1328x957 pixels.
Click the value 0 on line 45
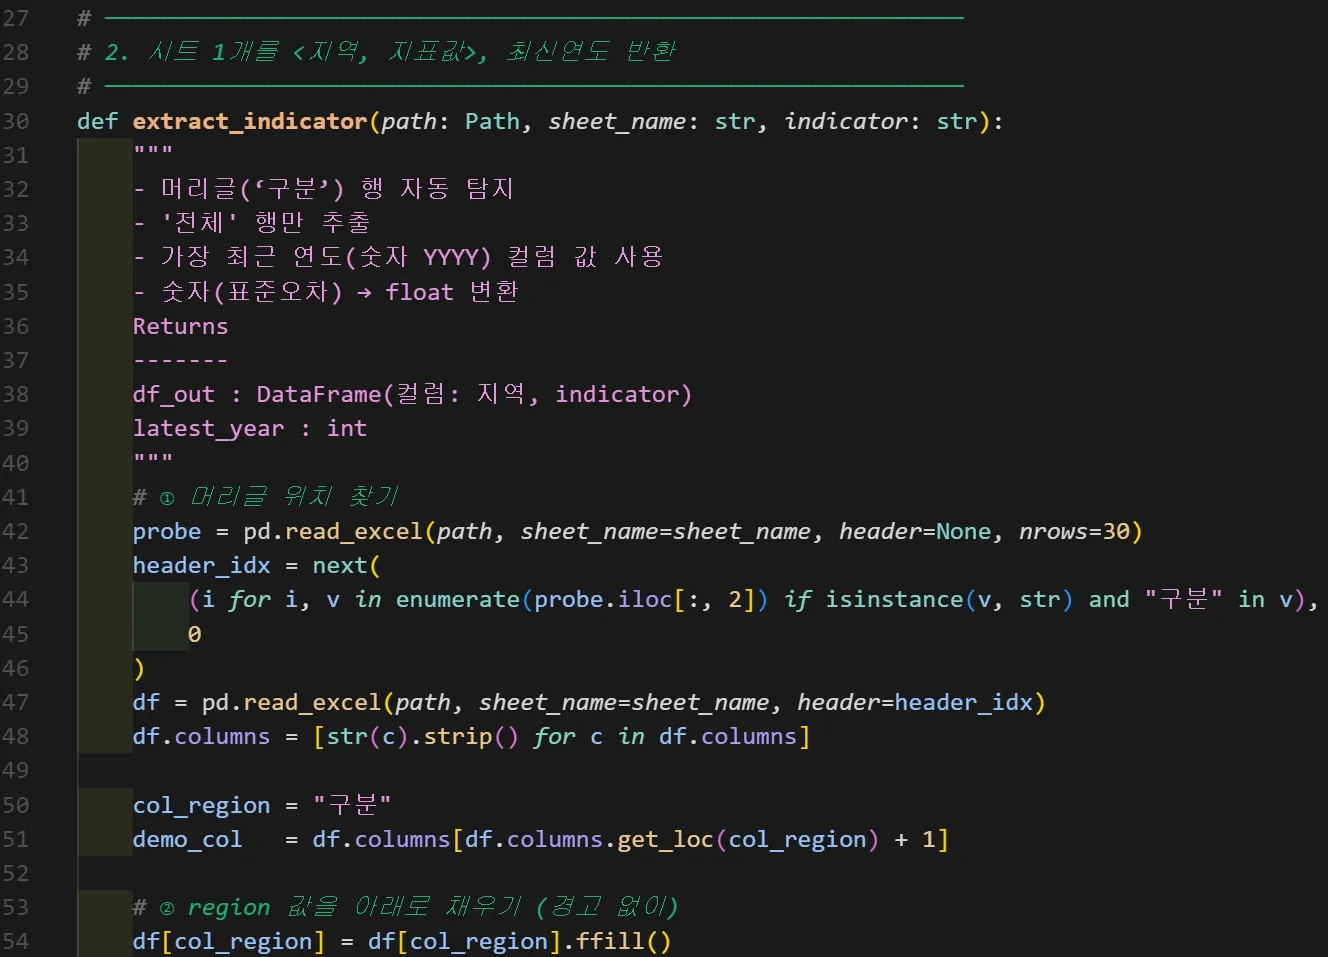click(195, 634)
